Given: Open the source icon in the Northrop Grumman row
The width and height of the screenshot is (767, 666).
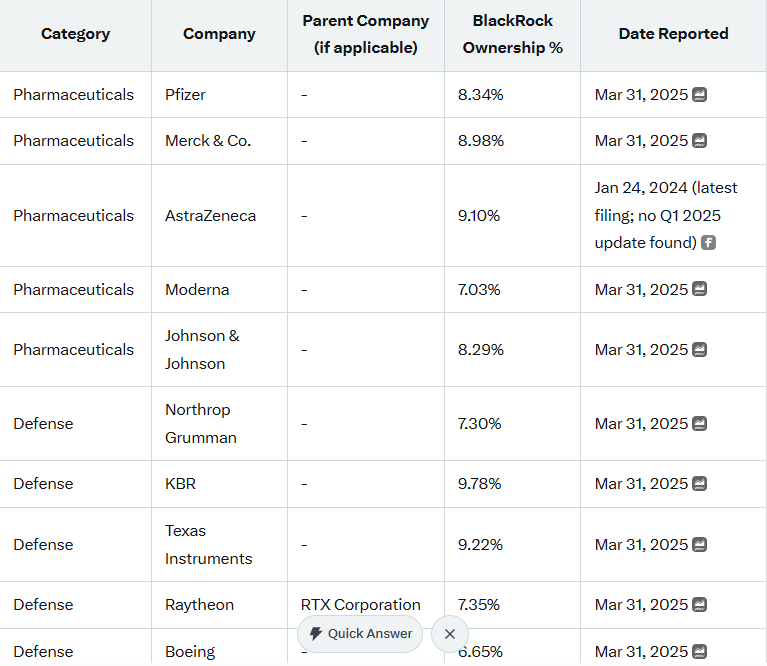Looking at the screenshot, I should click(x=700, y=424).
